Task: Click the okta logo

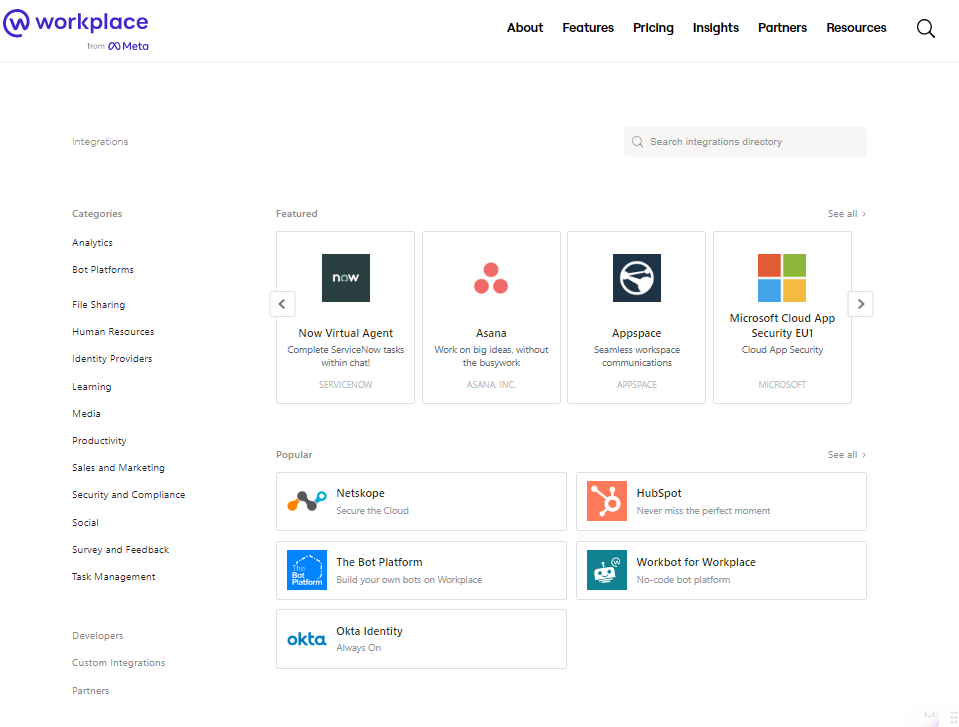Action: pyautogui.click(x=306, y=639)
